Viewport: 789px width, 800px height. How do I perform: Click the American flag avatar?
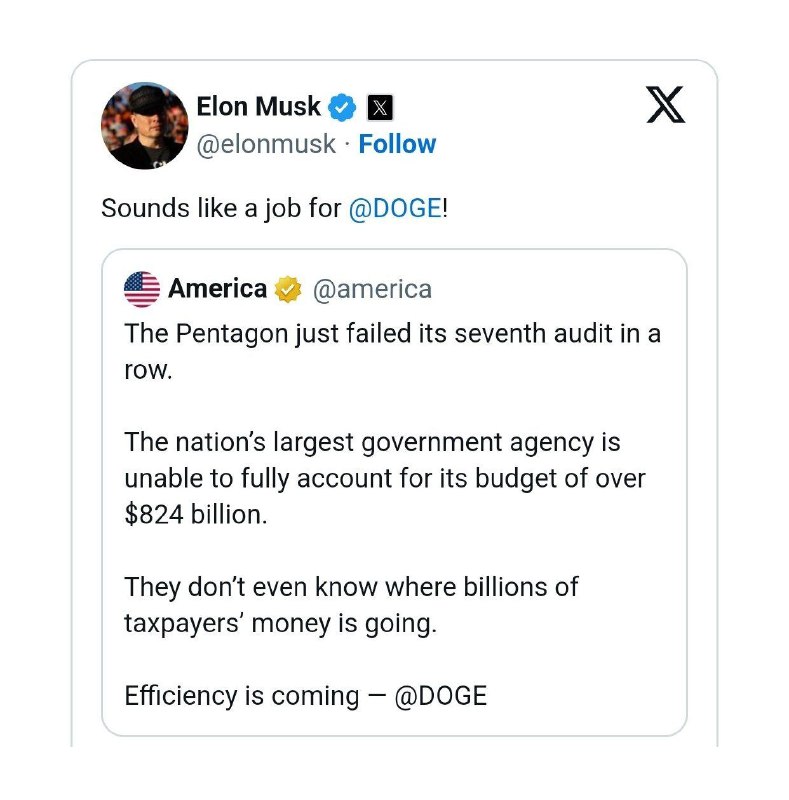click(142, 289)
